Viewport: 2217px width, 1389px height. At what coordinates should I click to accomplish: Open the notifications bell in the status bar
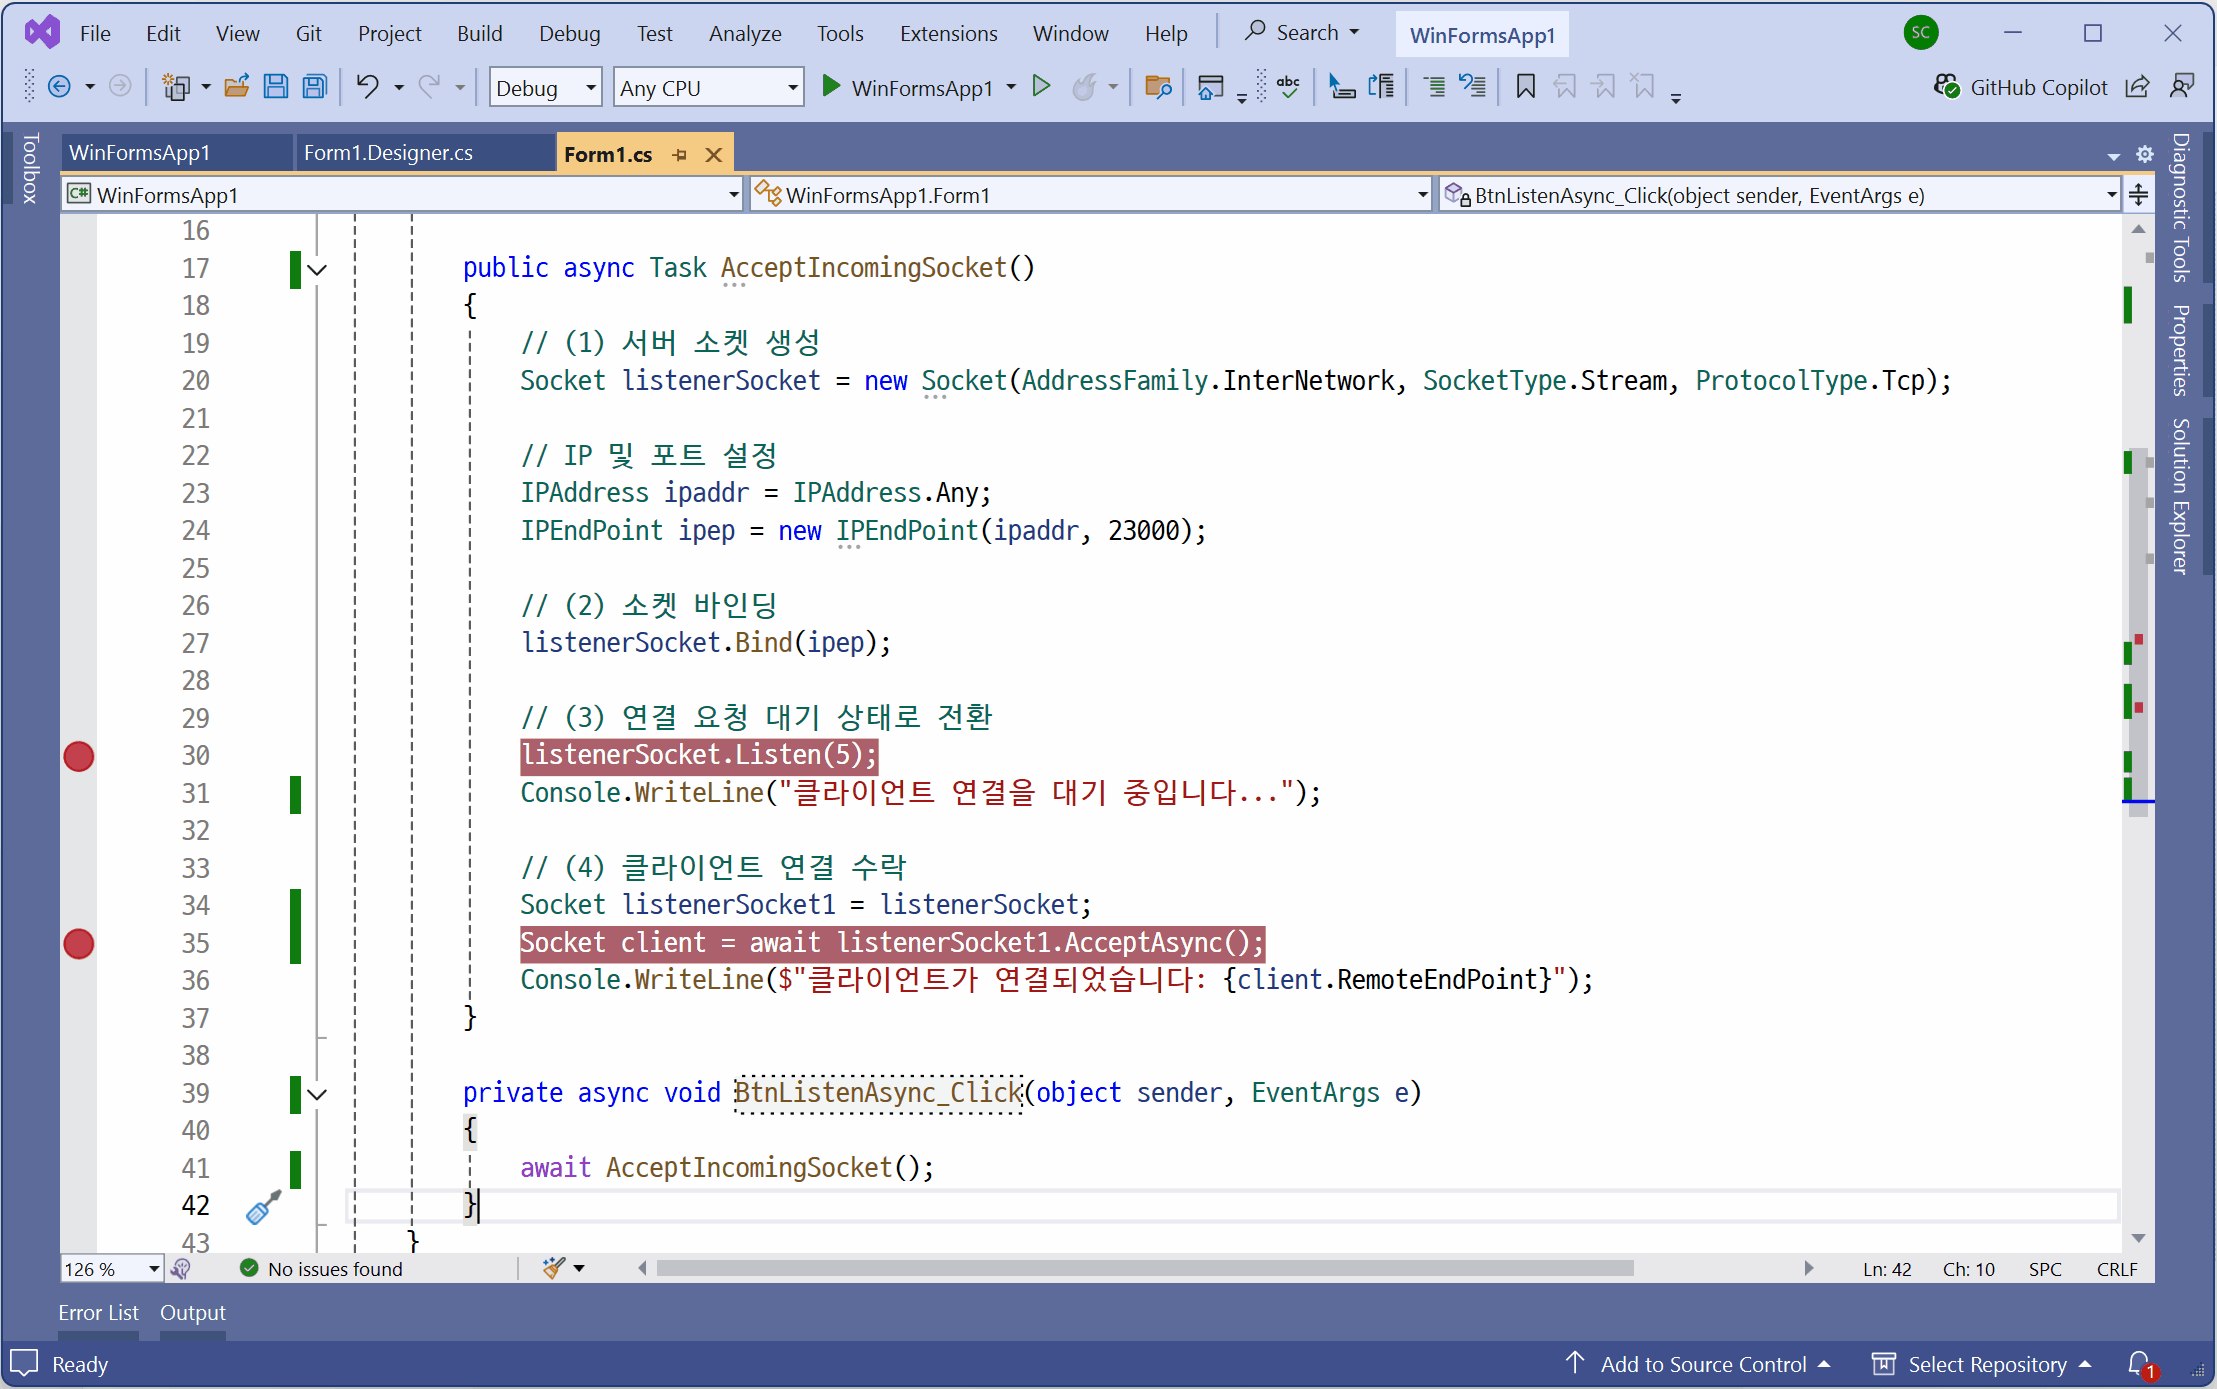[x=2139, y=1364]
